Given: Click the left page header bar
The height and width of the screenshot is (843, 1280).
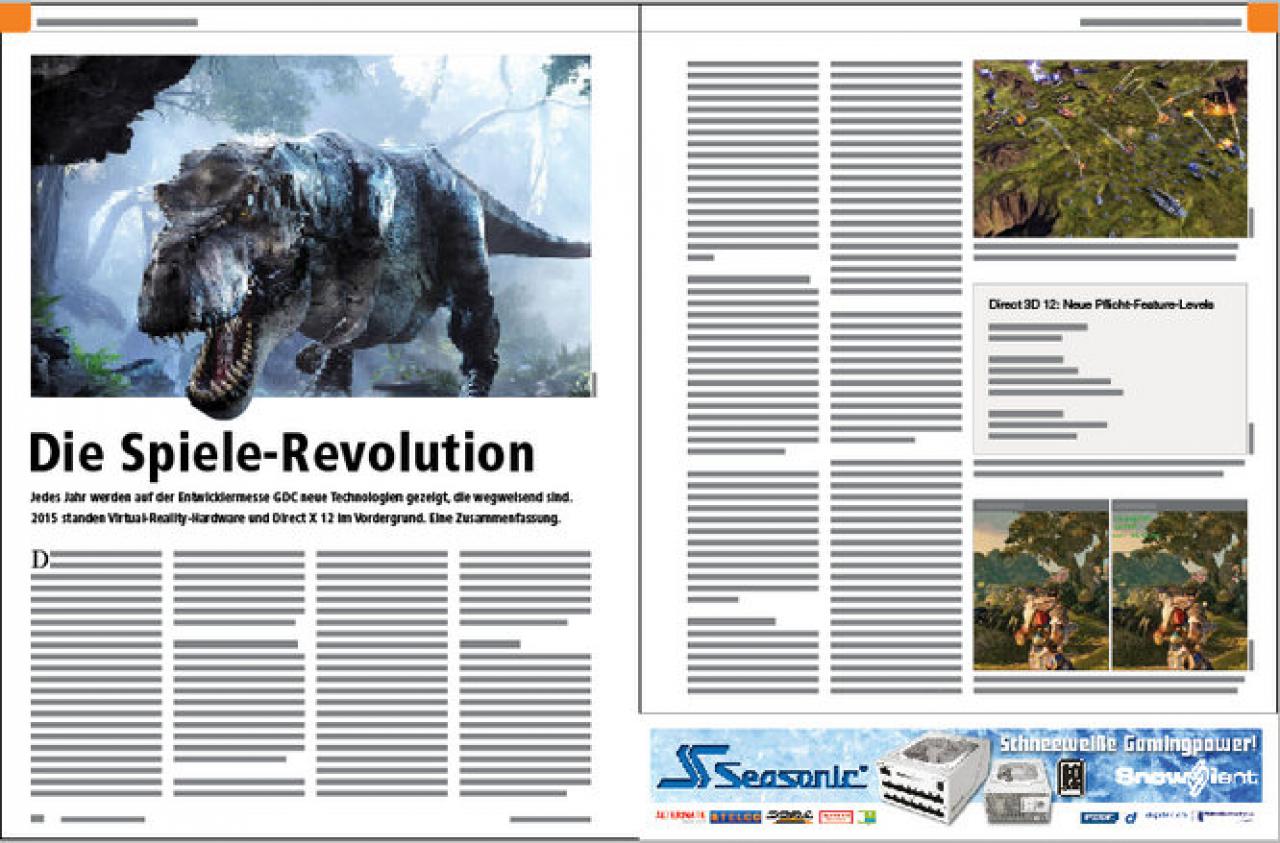Looking at the screenshot, I should click(x=117, y=21).
